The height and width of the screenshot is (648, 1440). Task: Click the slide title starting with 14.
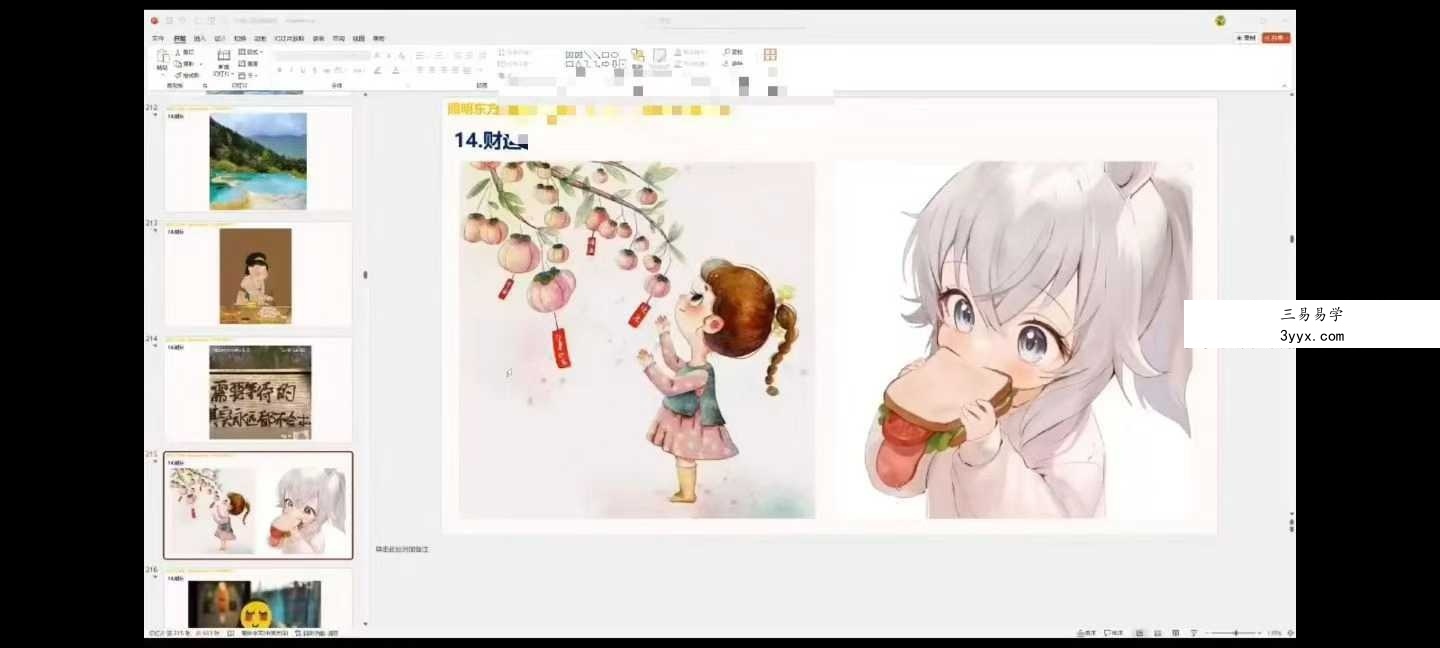click(491, 141)
